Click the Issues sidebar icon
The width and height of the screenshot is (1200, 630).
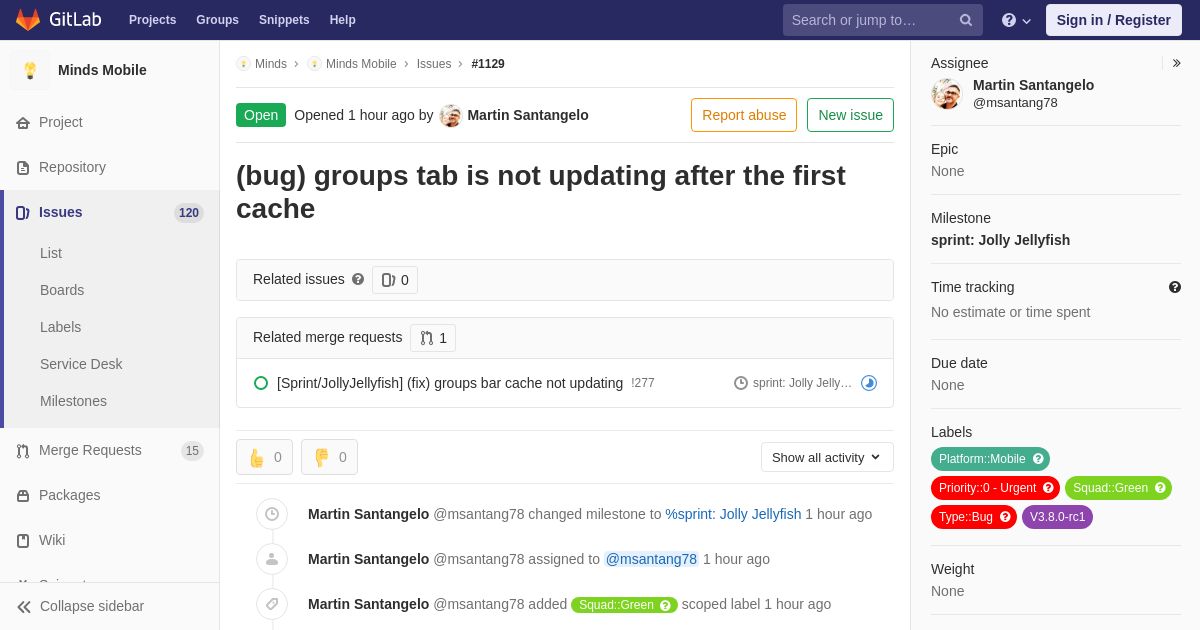coord(23,213)
